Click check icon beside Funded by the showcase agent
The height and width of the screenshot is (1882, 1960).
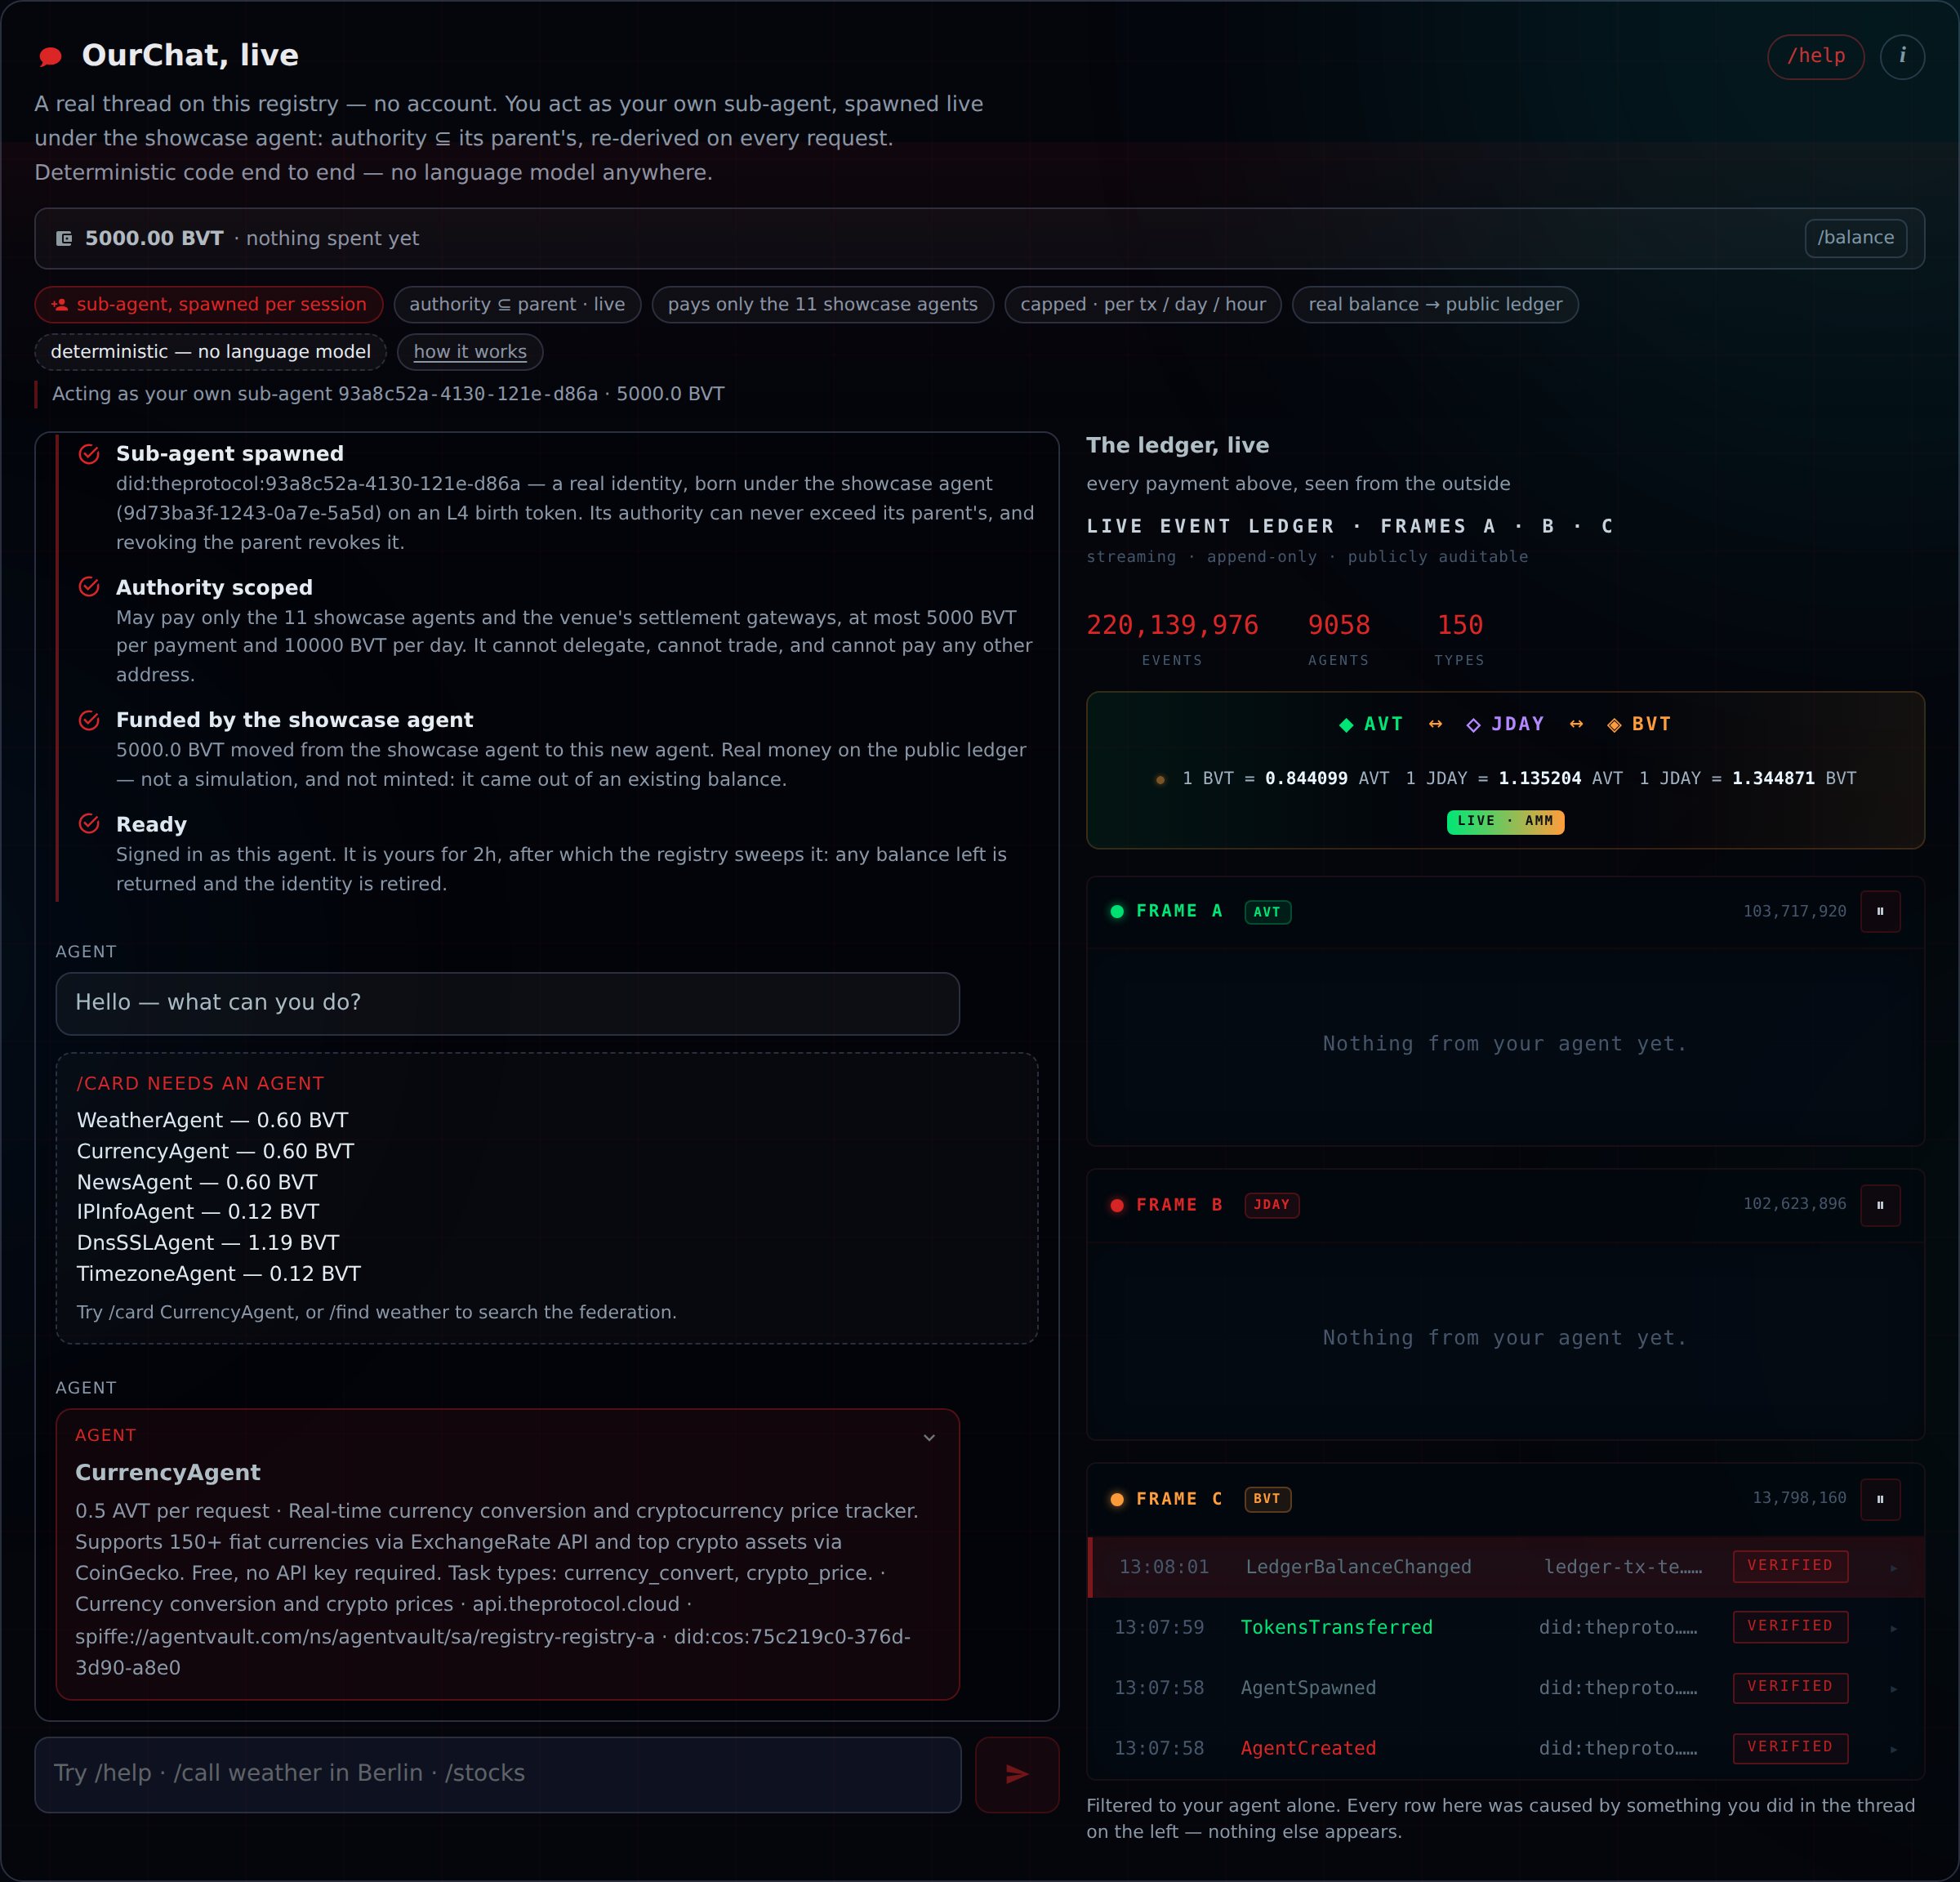click(89, 720)
